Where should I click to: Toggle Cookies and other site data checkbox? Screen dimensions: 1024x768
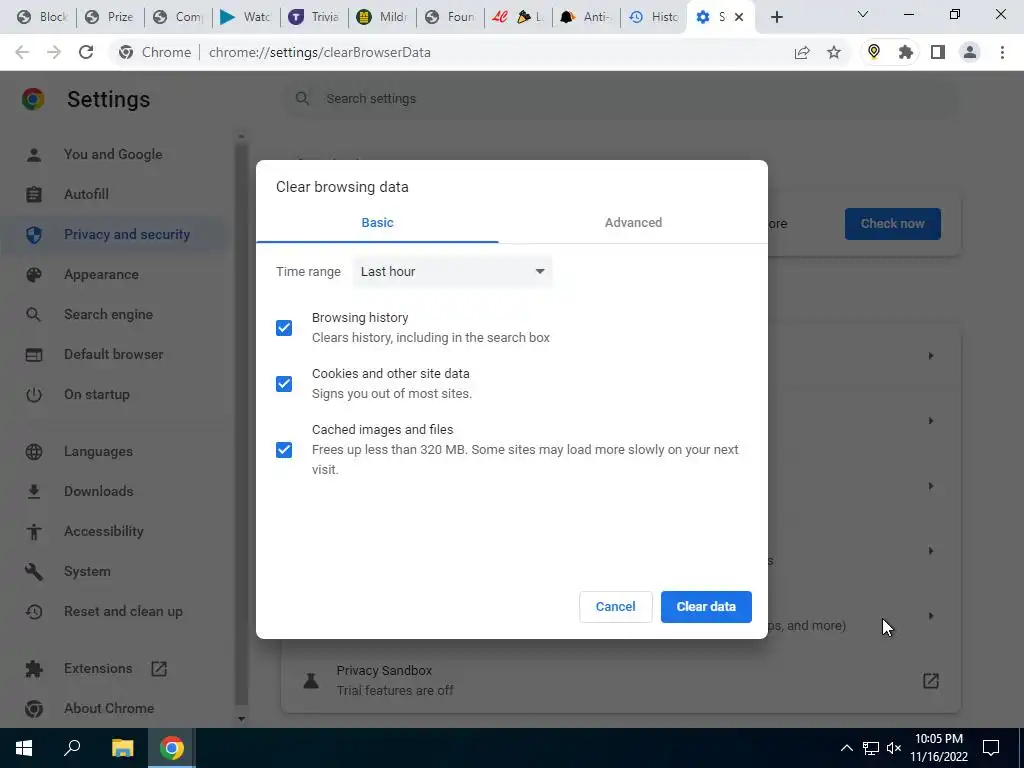(283, 384)
